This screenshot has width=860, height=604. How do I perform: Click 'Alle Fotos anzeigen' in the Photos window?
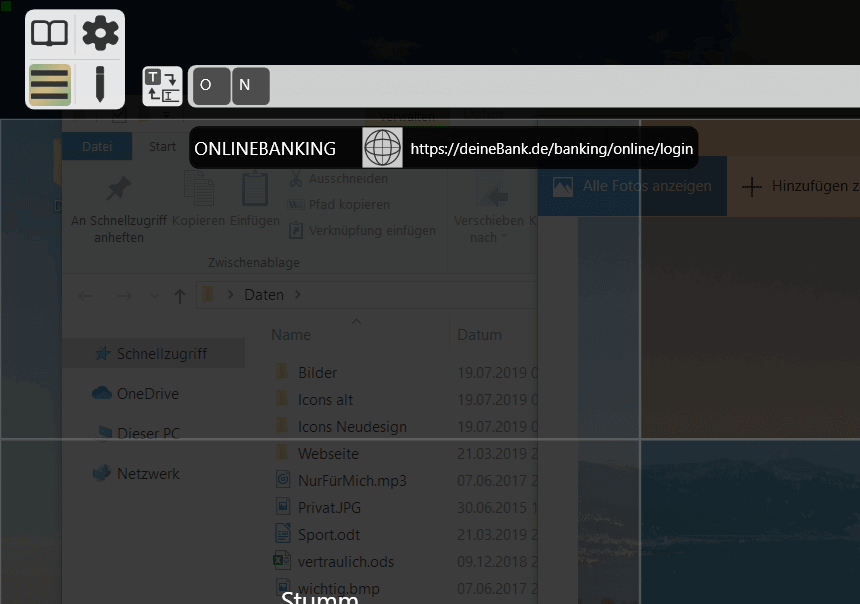click(x=632, y=186)
